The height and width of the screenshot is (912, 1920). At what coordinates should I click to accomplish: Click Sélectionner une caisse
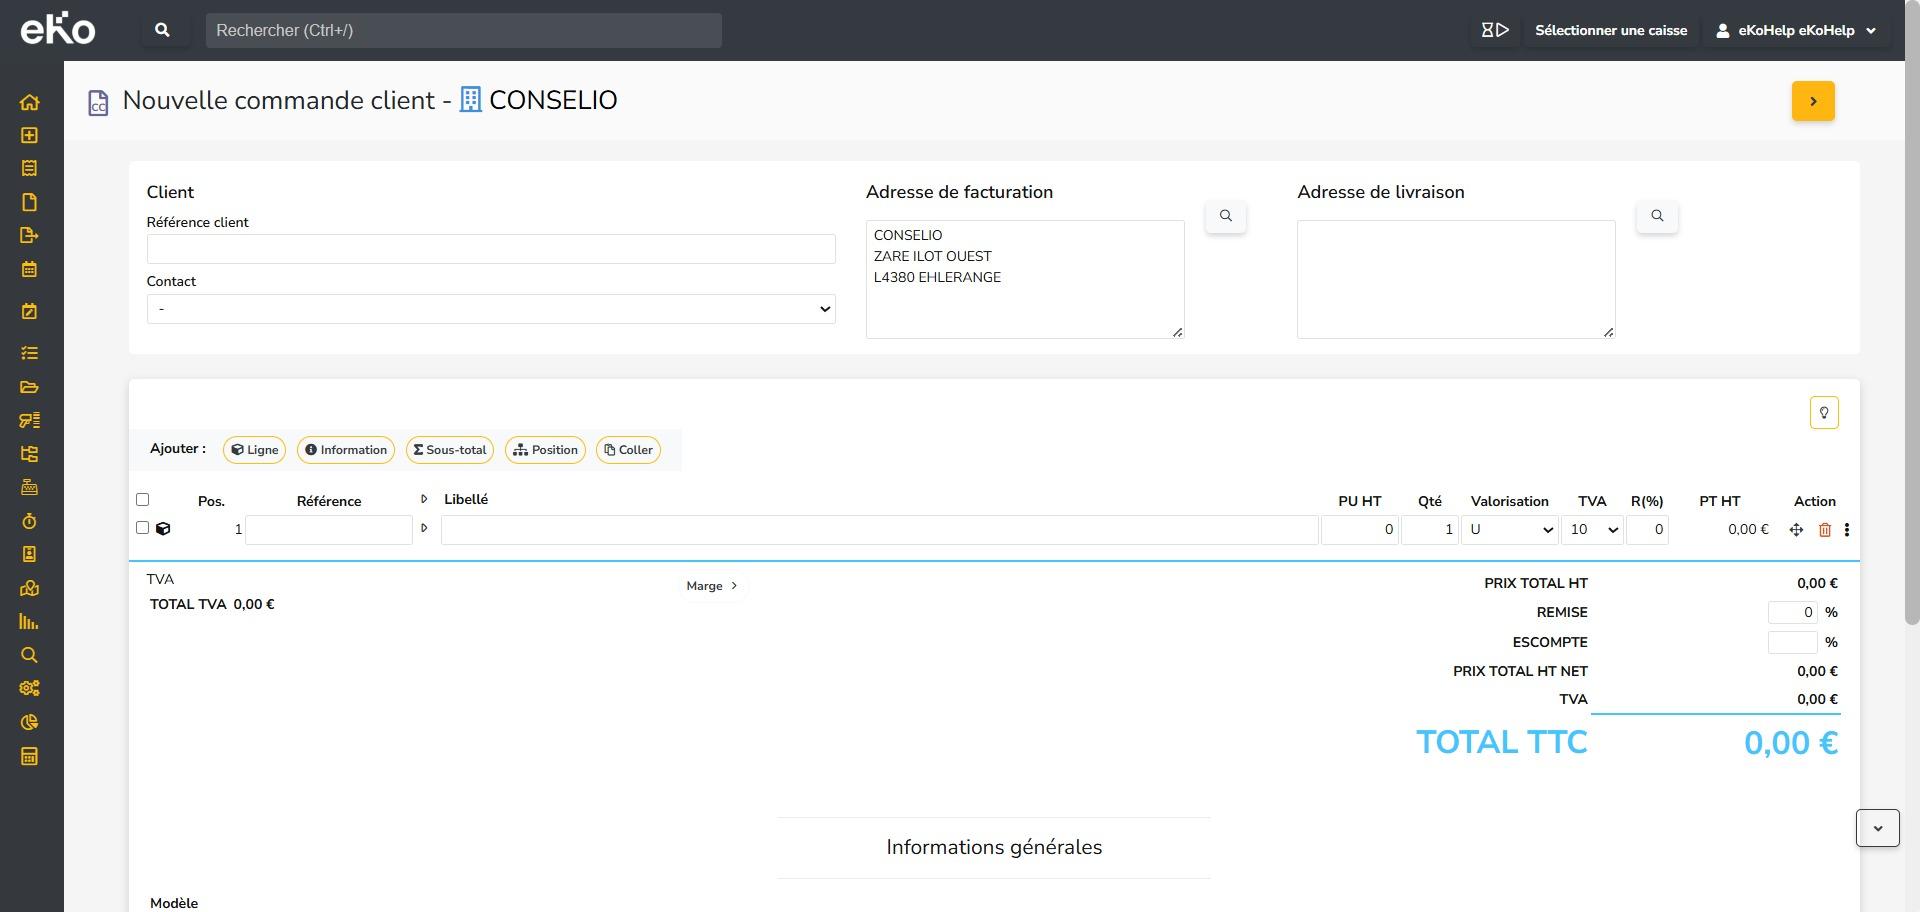(x=1610, y=31)
